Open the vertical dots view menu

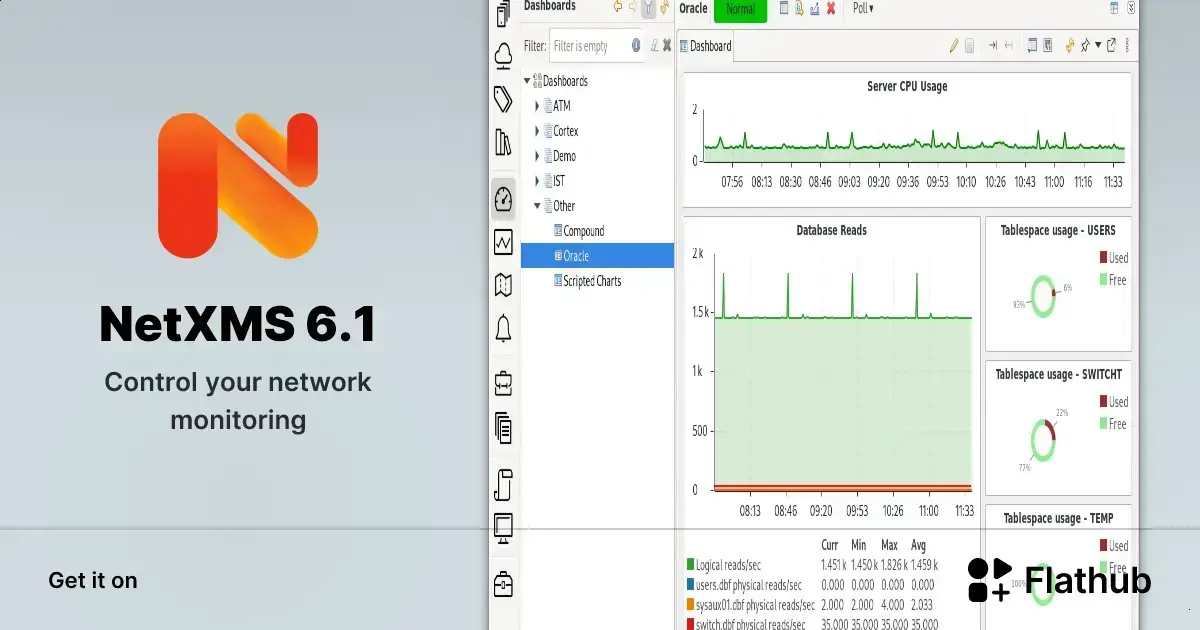pos(1127,45)
